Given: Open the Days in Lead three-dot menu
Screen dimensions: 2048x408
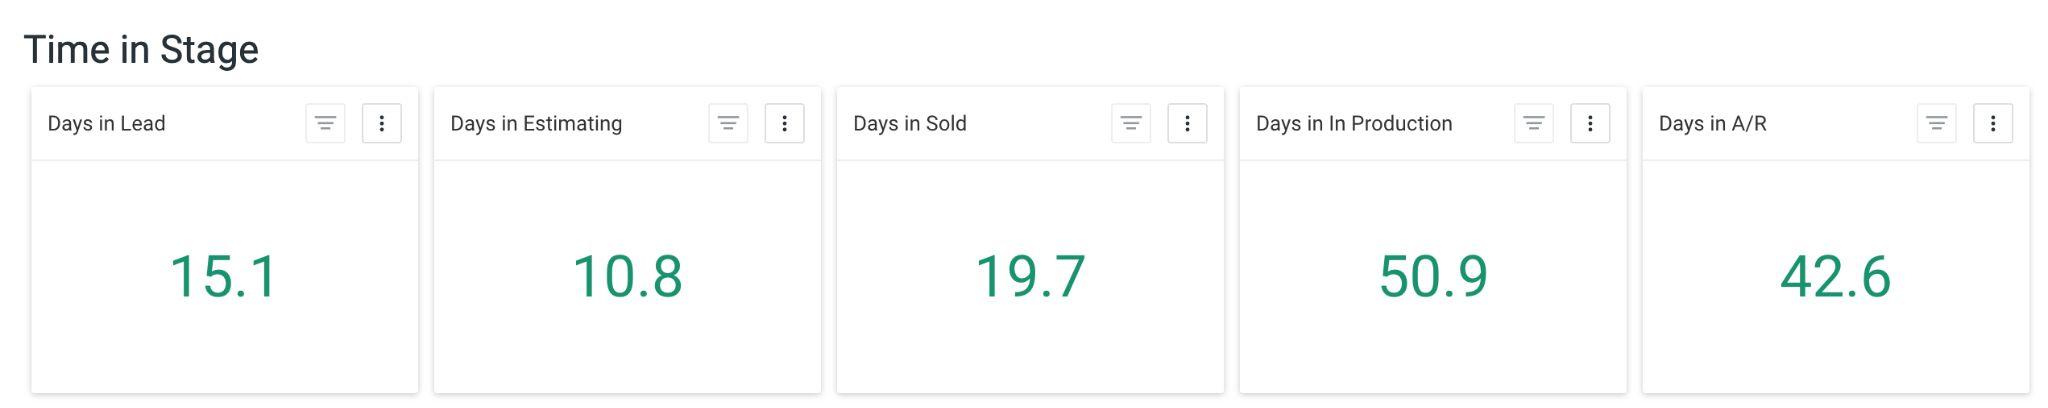Looking at the screenshot, I should pyautogui.click(x=381, y=123).
